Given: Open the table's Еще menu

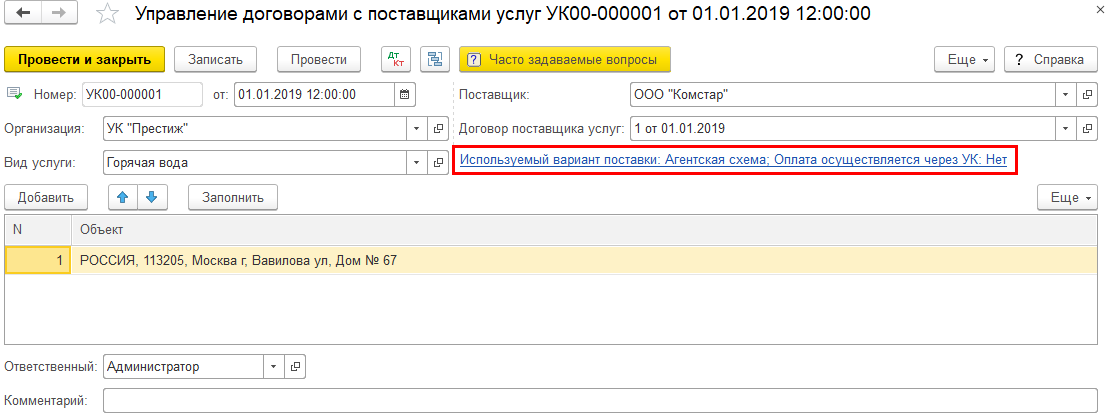Looking at the screenshot, I should tap(1068, 197).
